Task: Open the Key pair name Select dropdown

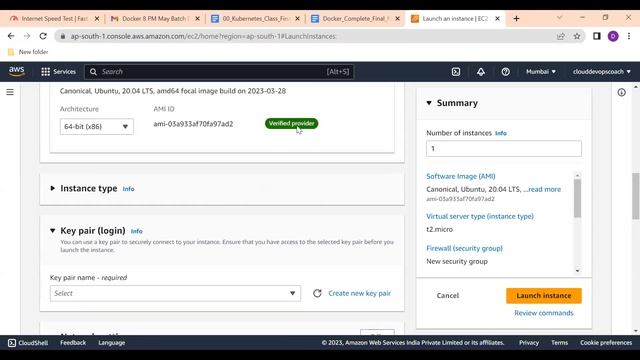Action: pyautogui.click(x=175, y=293)
